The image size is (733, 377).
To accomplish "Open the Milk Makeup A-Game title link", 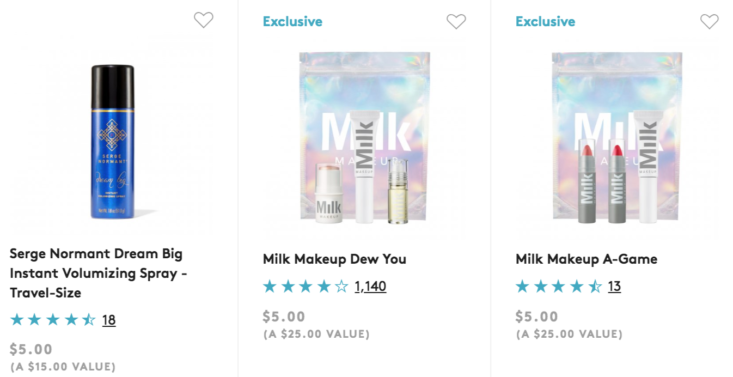I will (586, 259).
